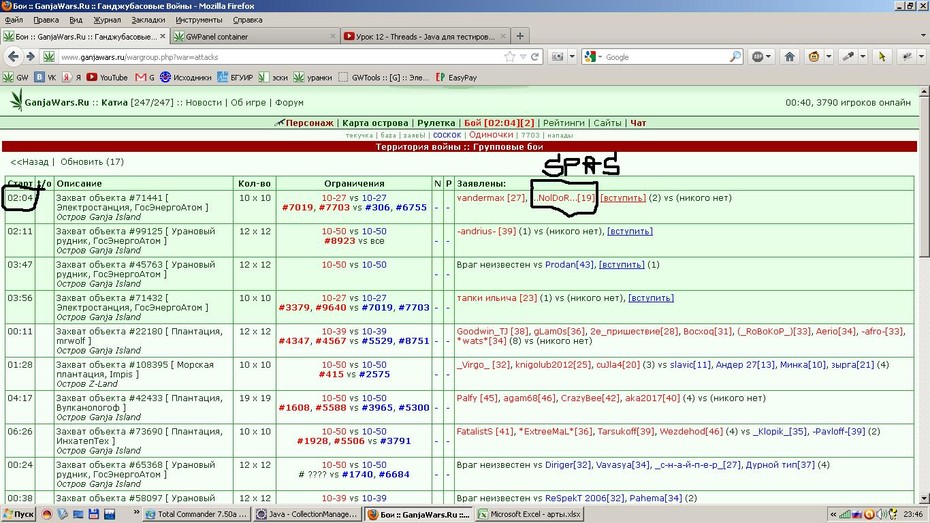Click the site identity leaf icon in address bar
Image resolution: width=930 pixels, height=523 pixels.
point(49,57)
